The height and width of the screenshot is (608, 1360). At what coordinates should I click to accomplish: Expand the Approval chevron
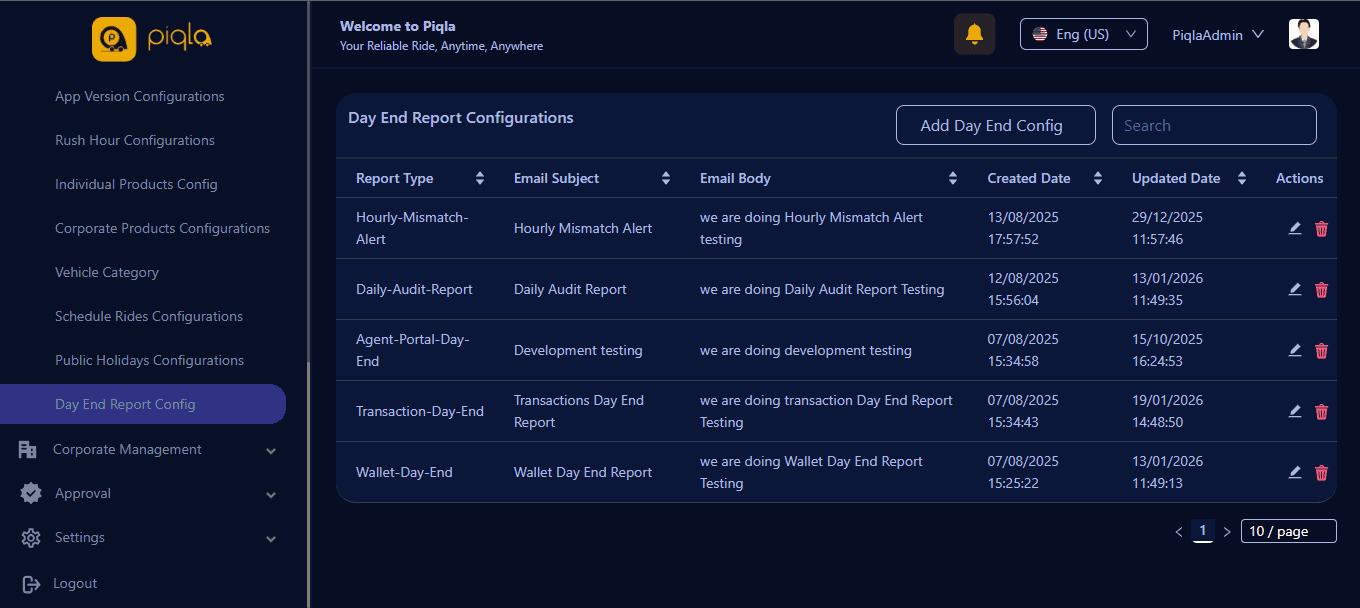pos(271,495)
